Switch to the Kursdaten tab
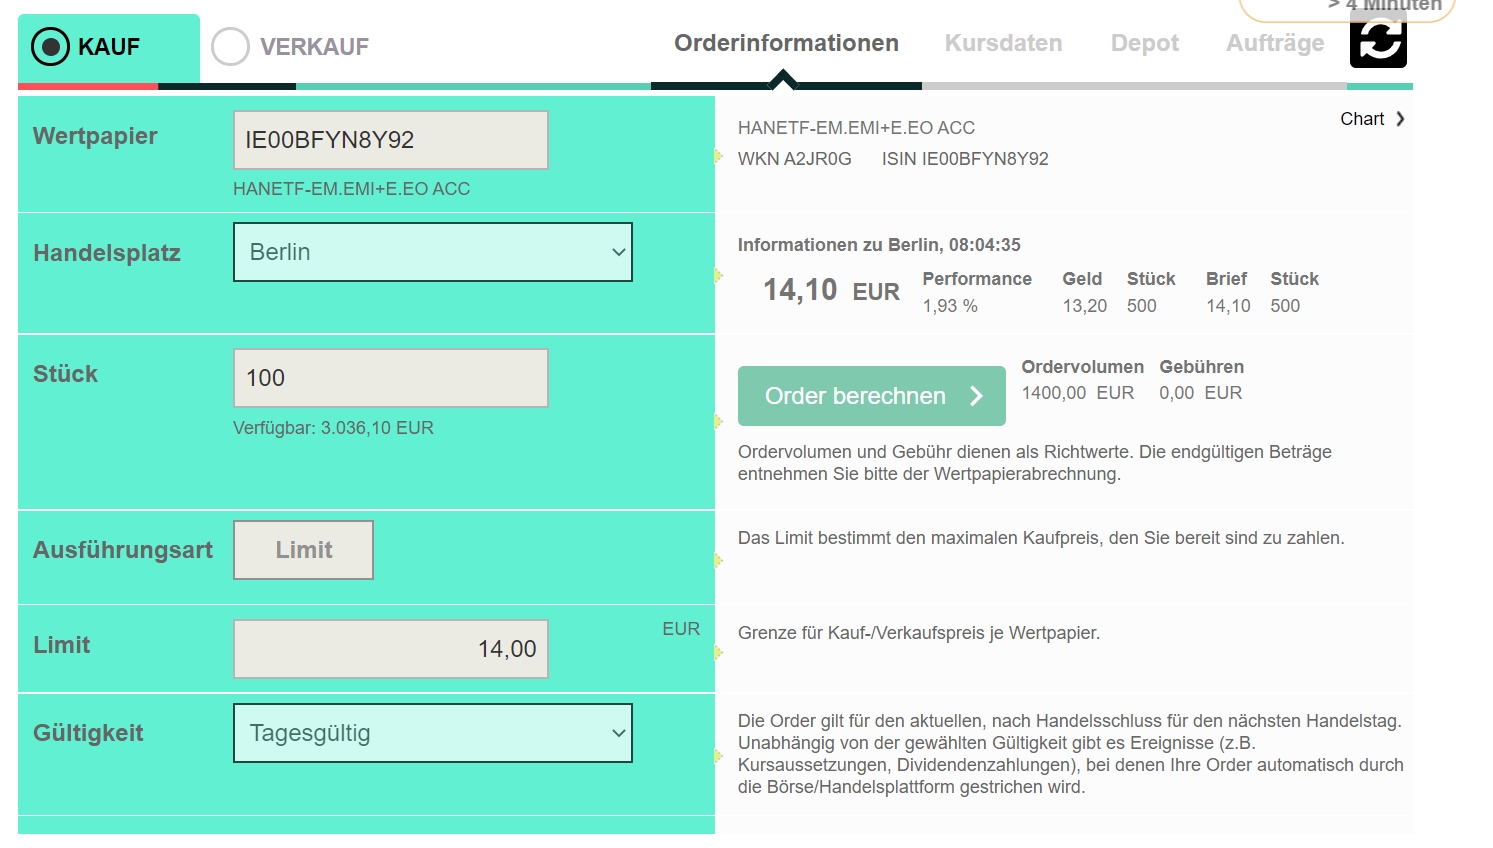The width and height of the screenshot is (1493, 848). click(x=1003, y=43)
